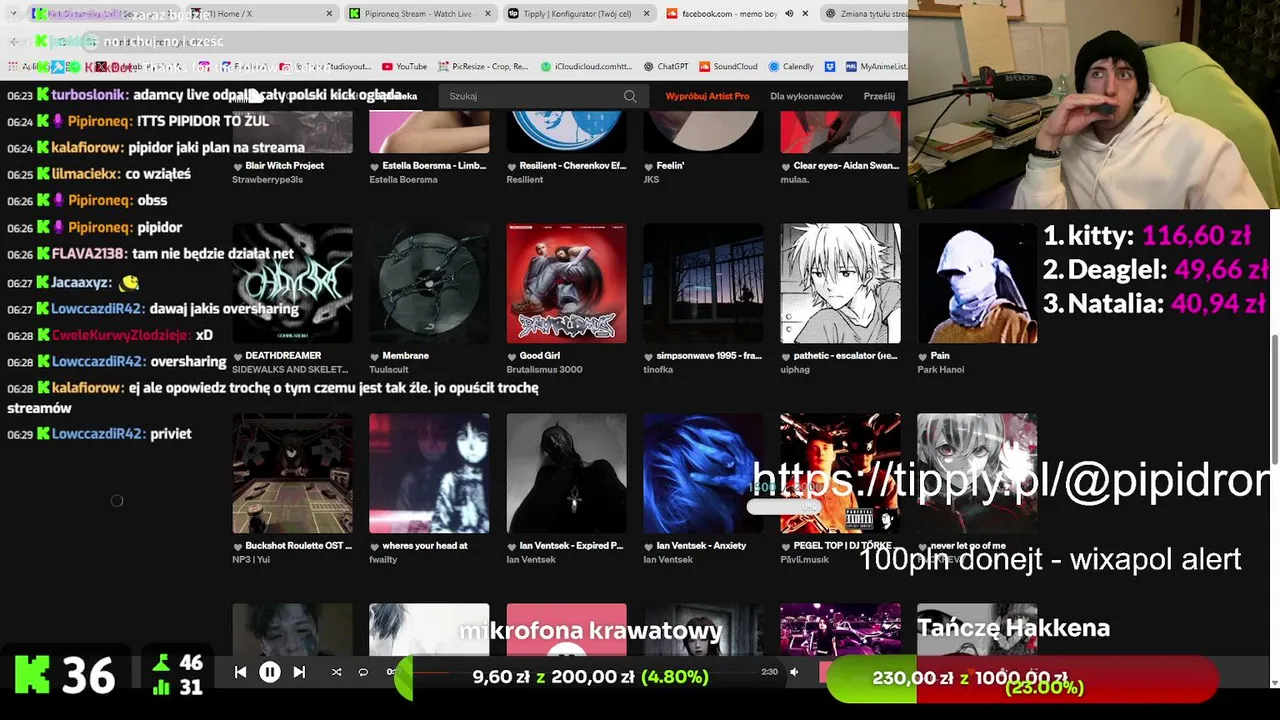Open Wypróbuj Artist Pro link
1280x720 pixels.
(x=707, y=96)
